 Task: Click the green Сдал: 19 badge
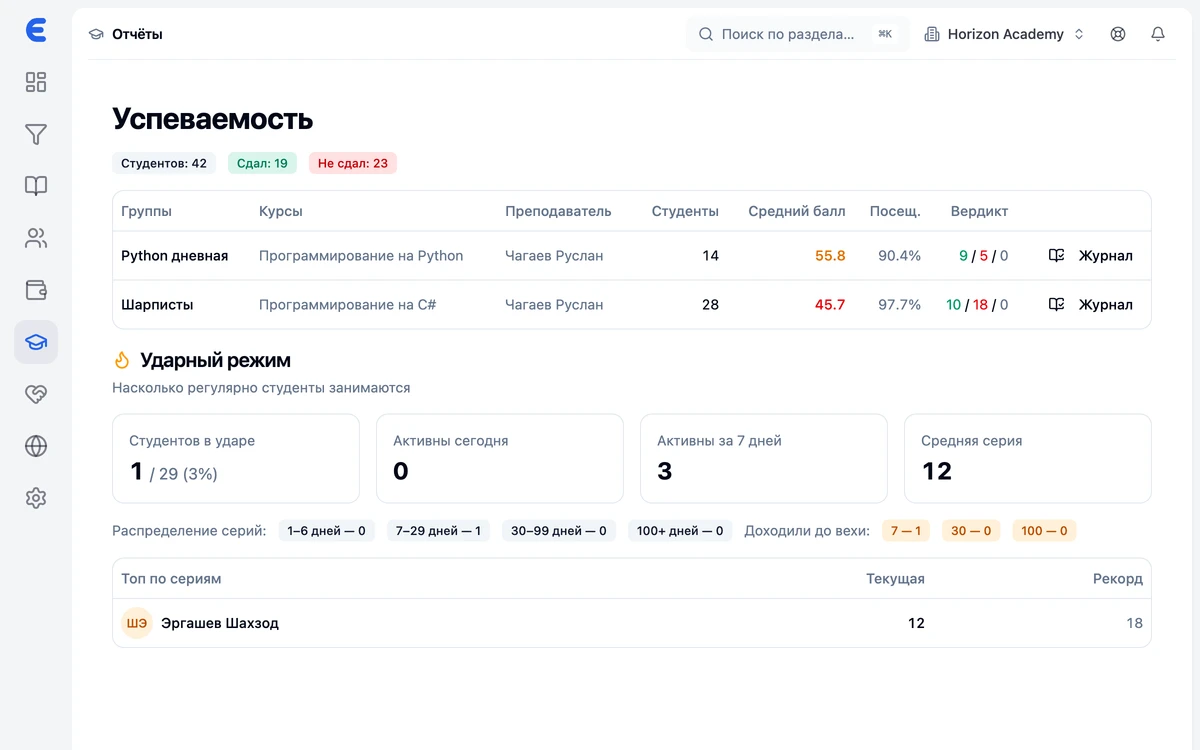click(x=262, y=163)
